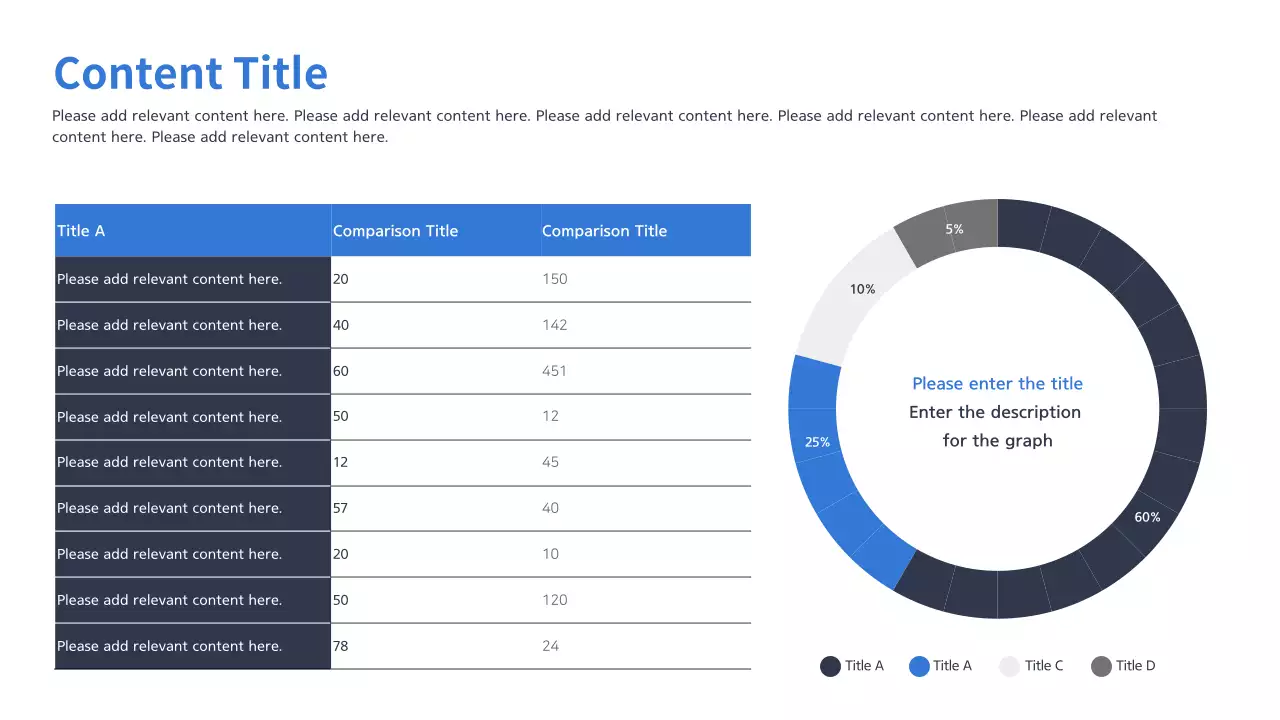Screen dimensions: 1280x720
Task: Select the 10% label on the donut chart
Action: (x=862, y=289)
